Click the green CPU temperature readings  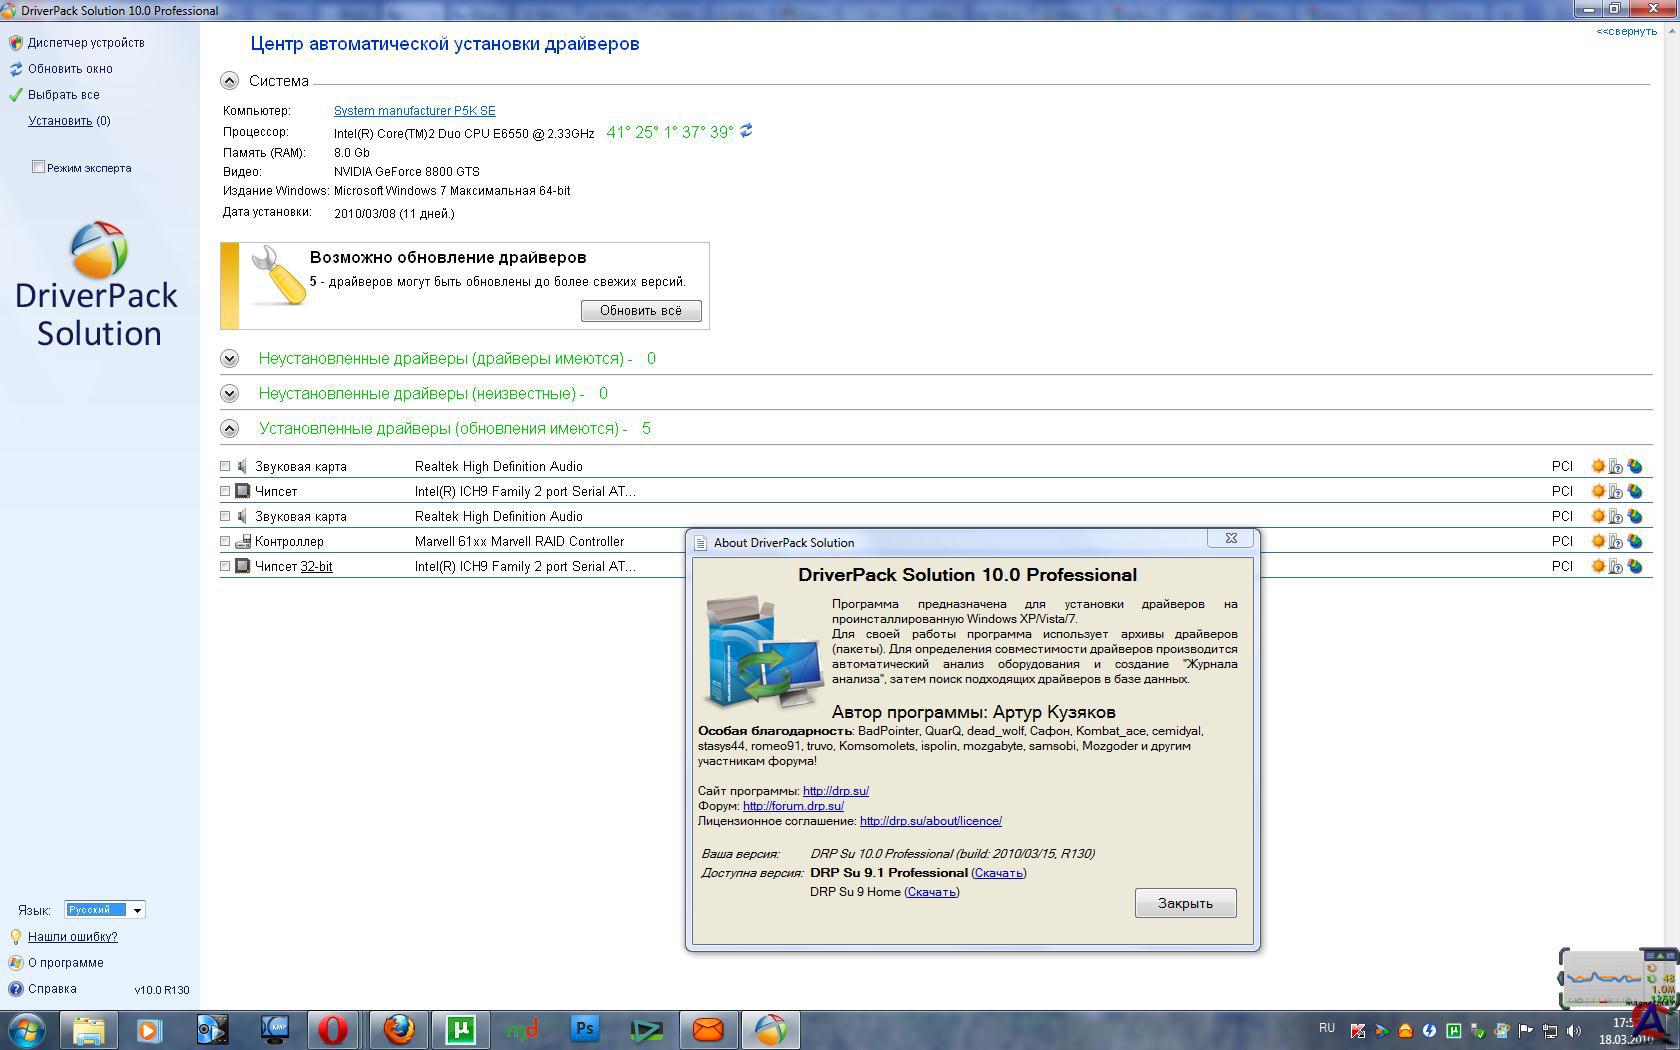[x=669, y=132]
